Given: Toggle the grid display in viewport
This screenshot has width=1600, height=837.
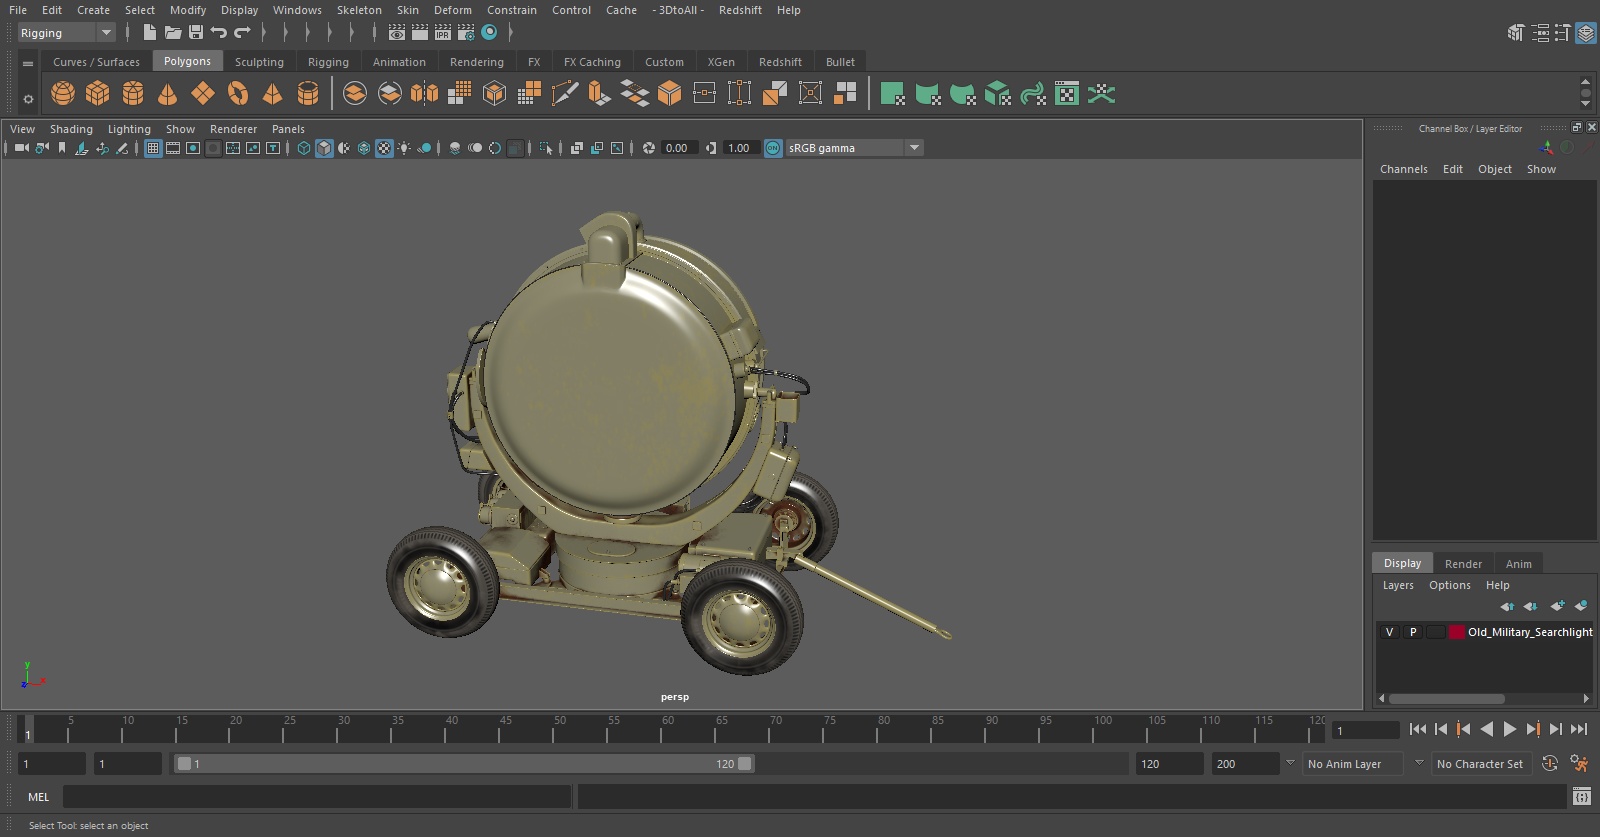Looking at the screenshot, I should pos(153,148).
